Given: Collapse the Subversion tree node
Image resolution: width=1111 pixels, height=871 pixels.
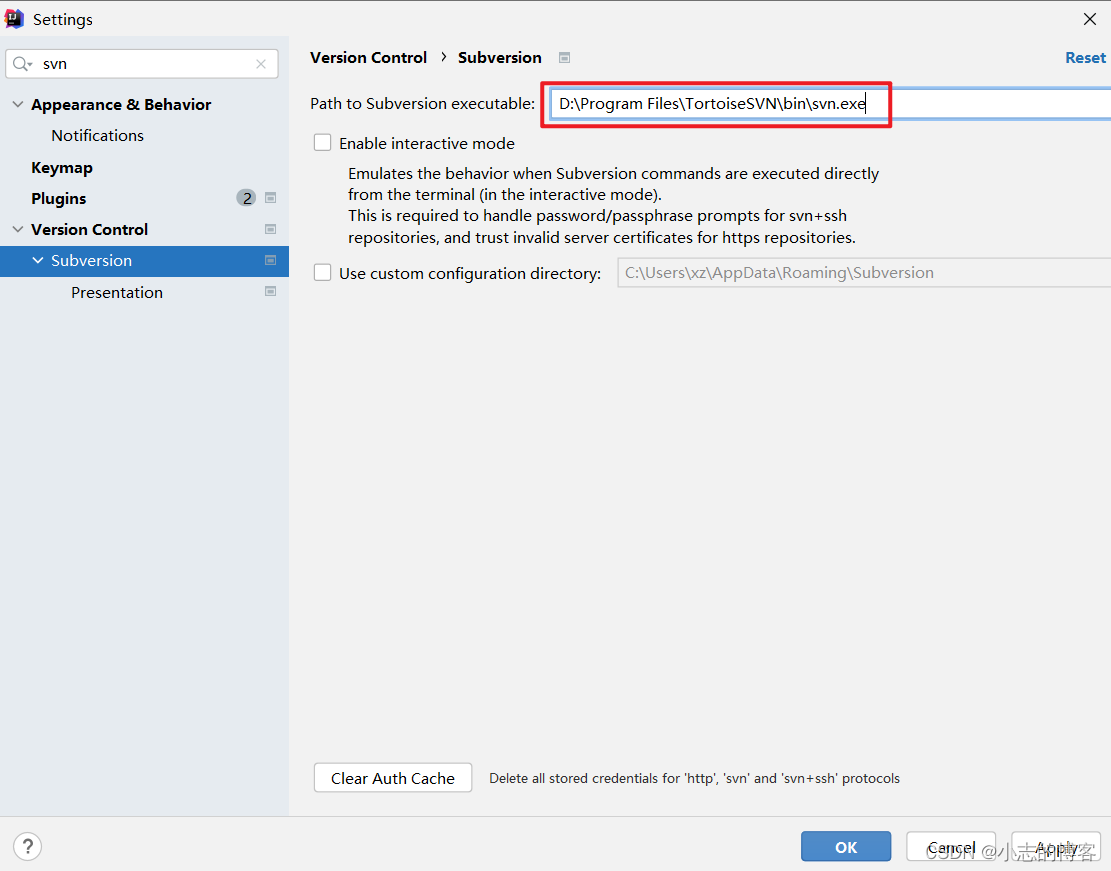Looking at the screenshot, I should tap(38, 260).
